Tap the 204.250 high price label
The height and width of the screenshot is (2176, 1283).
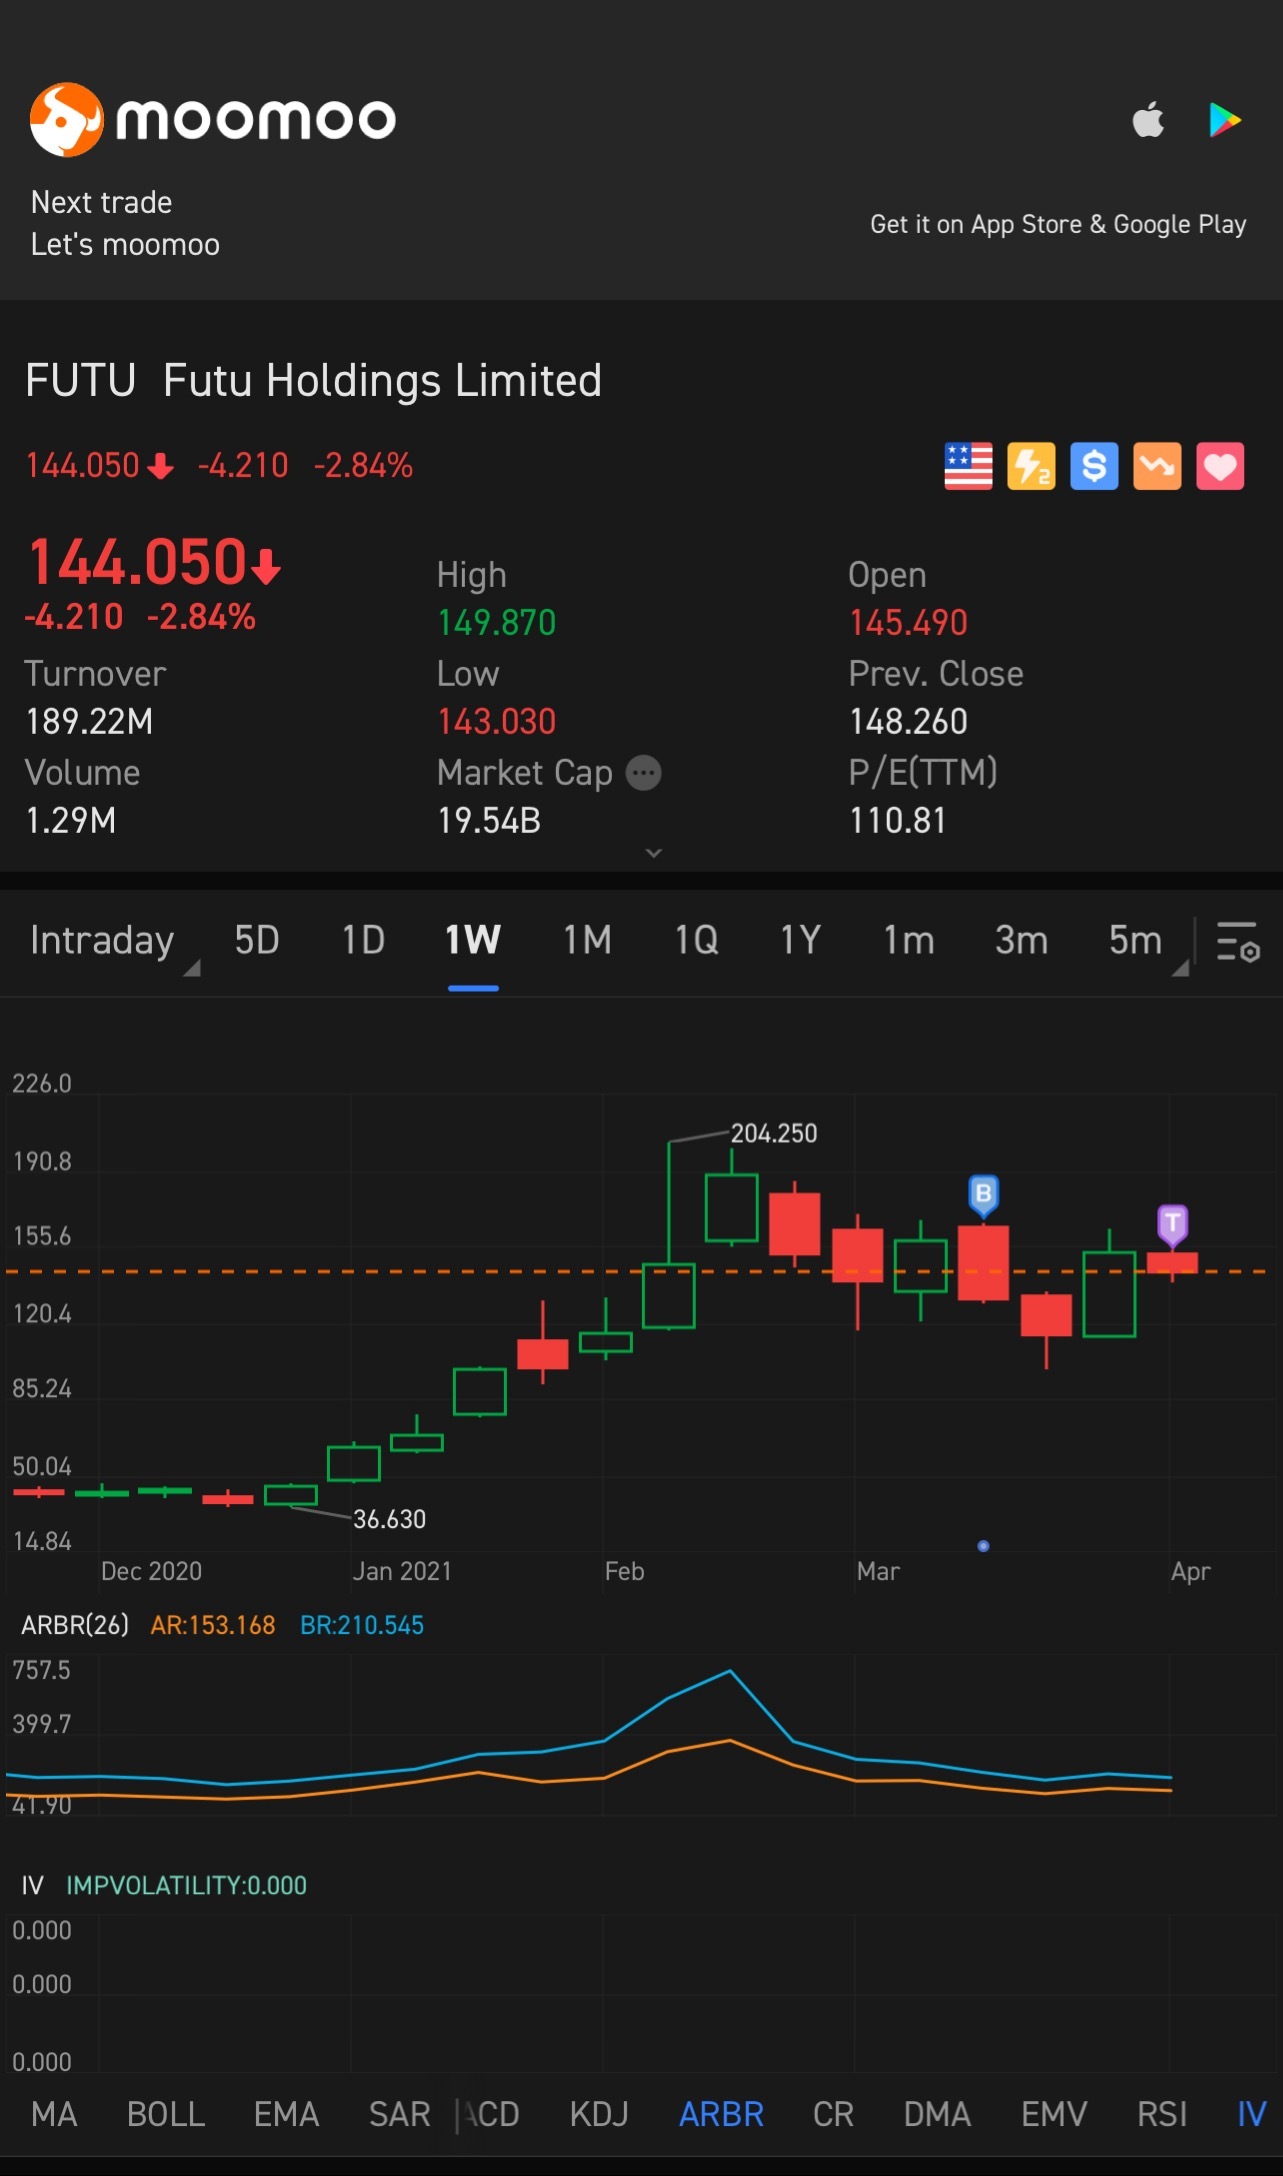(773, 1133)
